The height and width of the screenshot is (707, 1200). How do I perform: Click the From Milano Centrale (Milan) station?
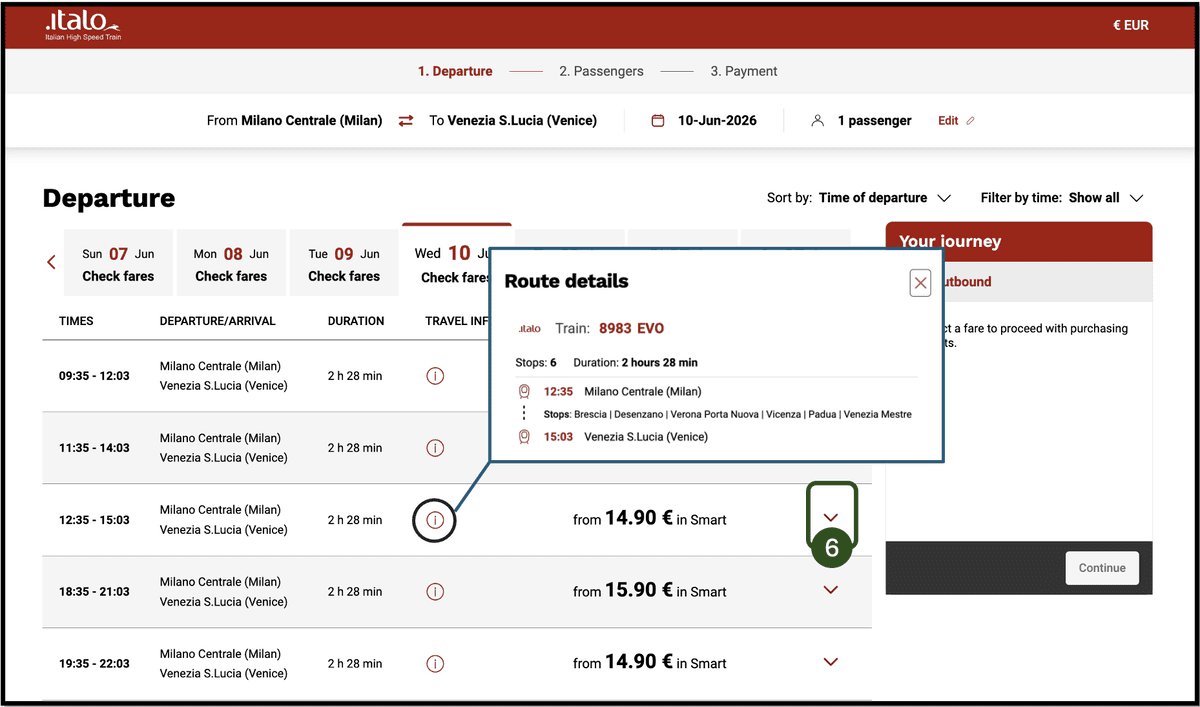[294, 120]
